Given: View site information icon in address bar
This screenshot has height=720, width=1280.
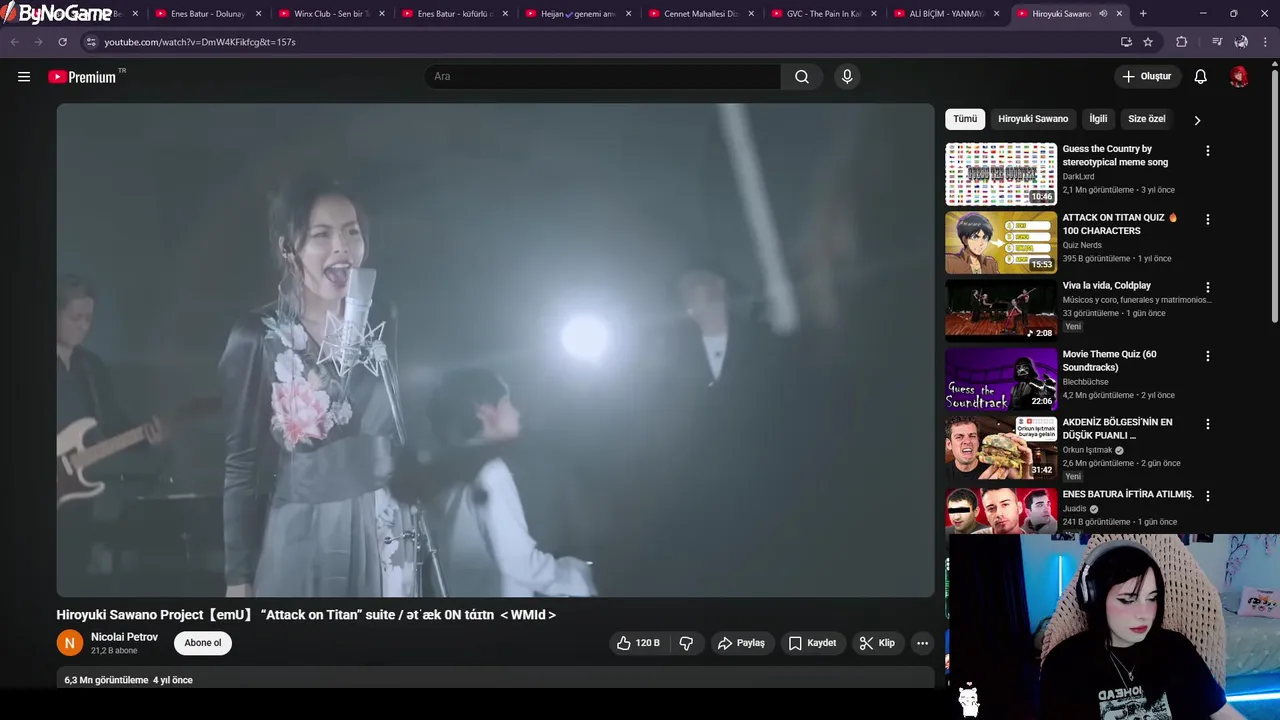Looking at the screenshot, I should click(x=91, y=42).
